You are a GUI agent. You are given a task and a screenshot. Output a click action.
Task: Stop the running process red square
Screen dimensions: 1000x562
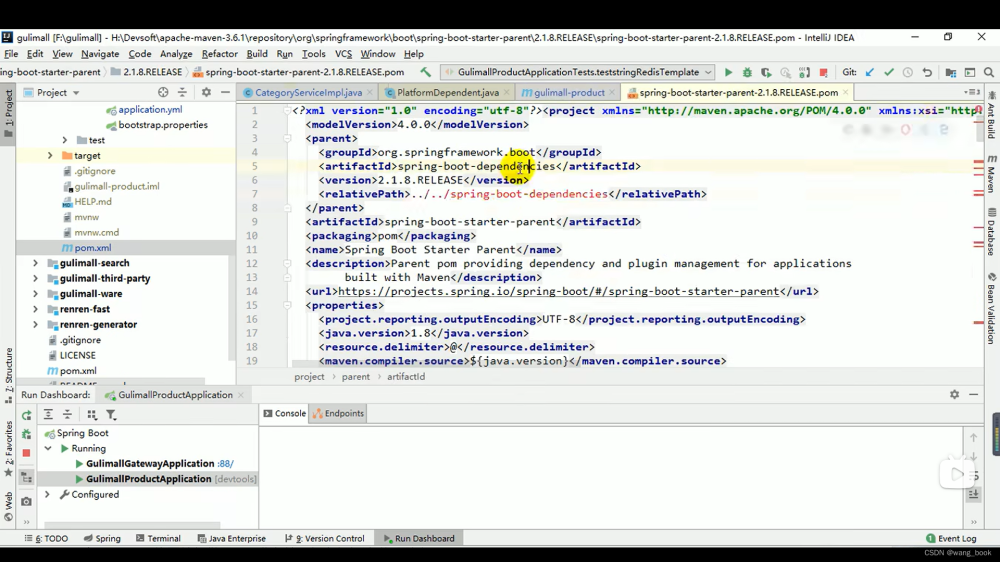point(823,73)
